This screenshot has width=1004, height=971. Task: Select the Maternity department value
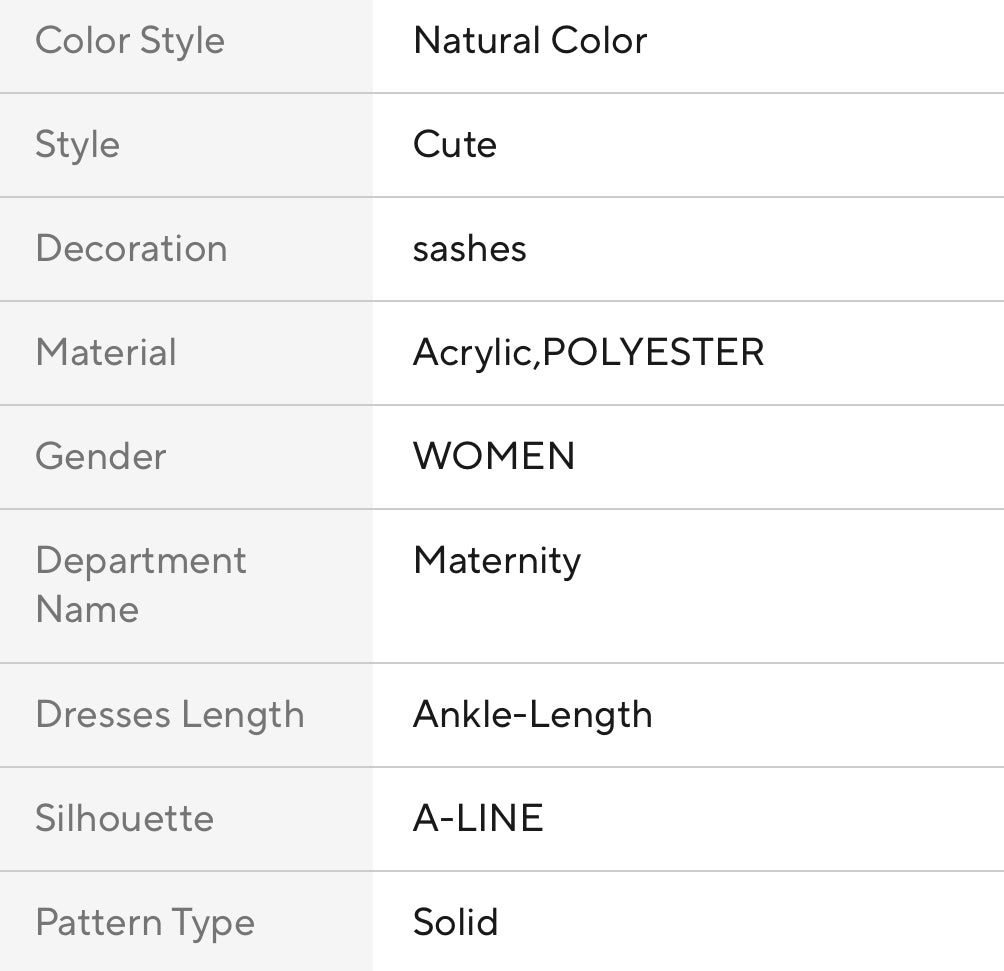[x=496, y=561]
